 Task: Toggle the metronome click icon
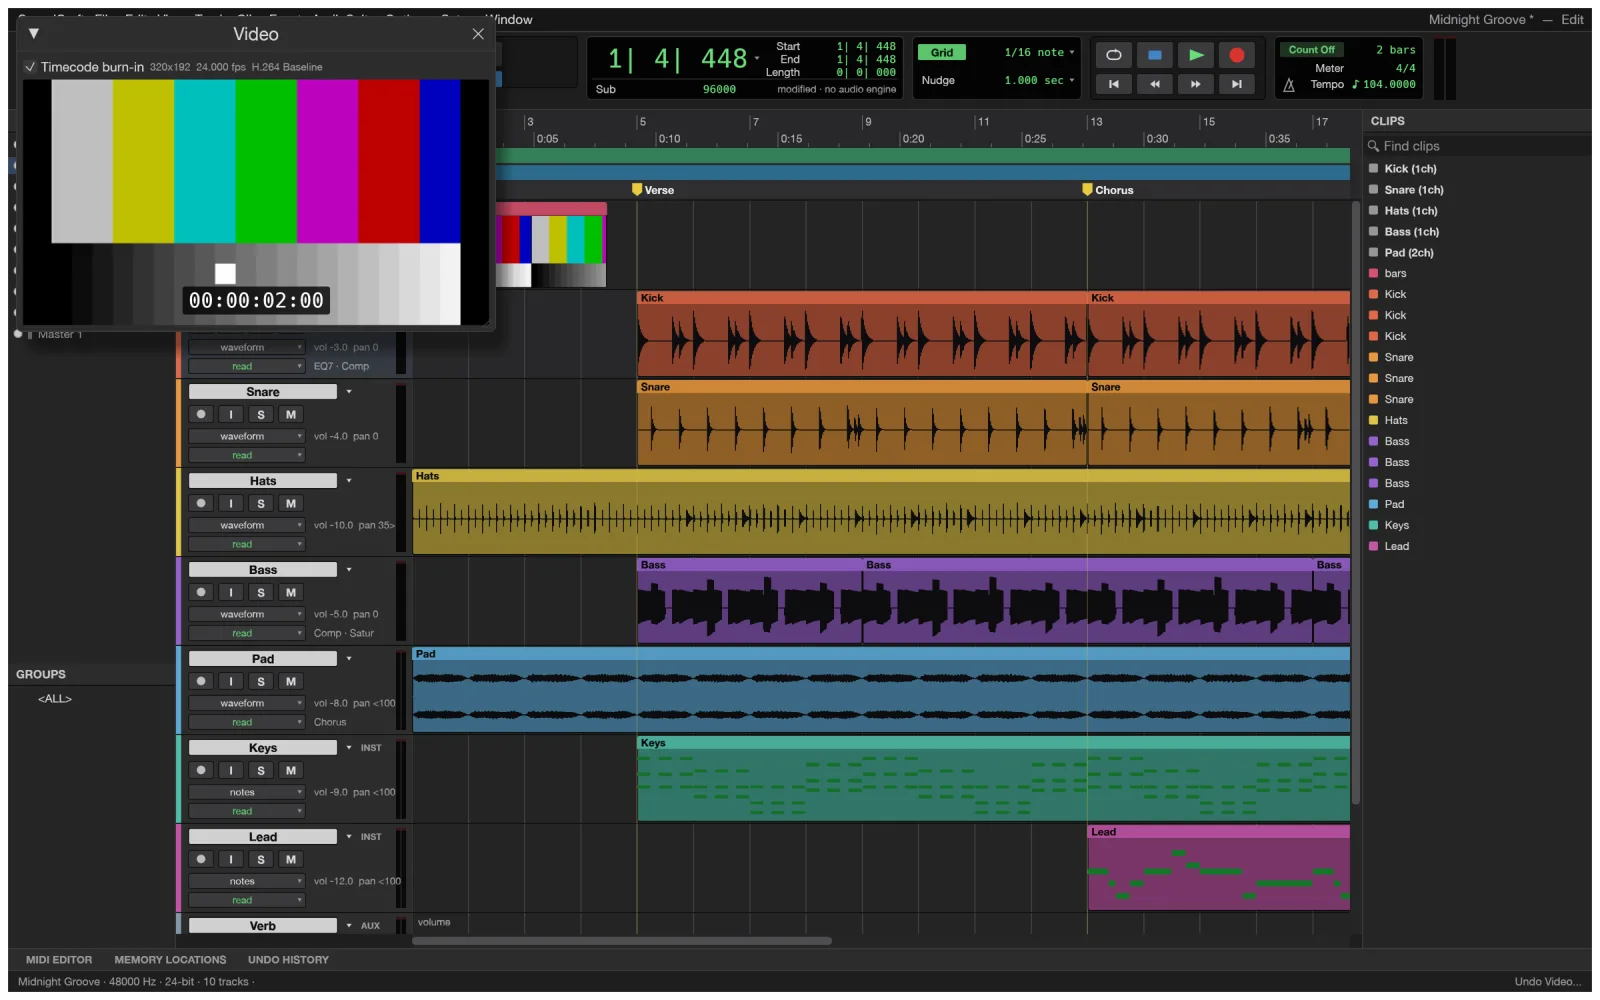point(1289,85)
